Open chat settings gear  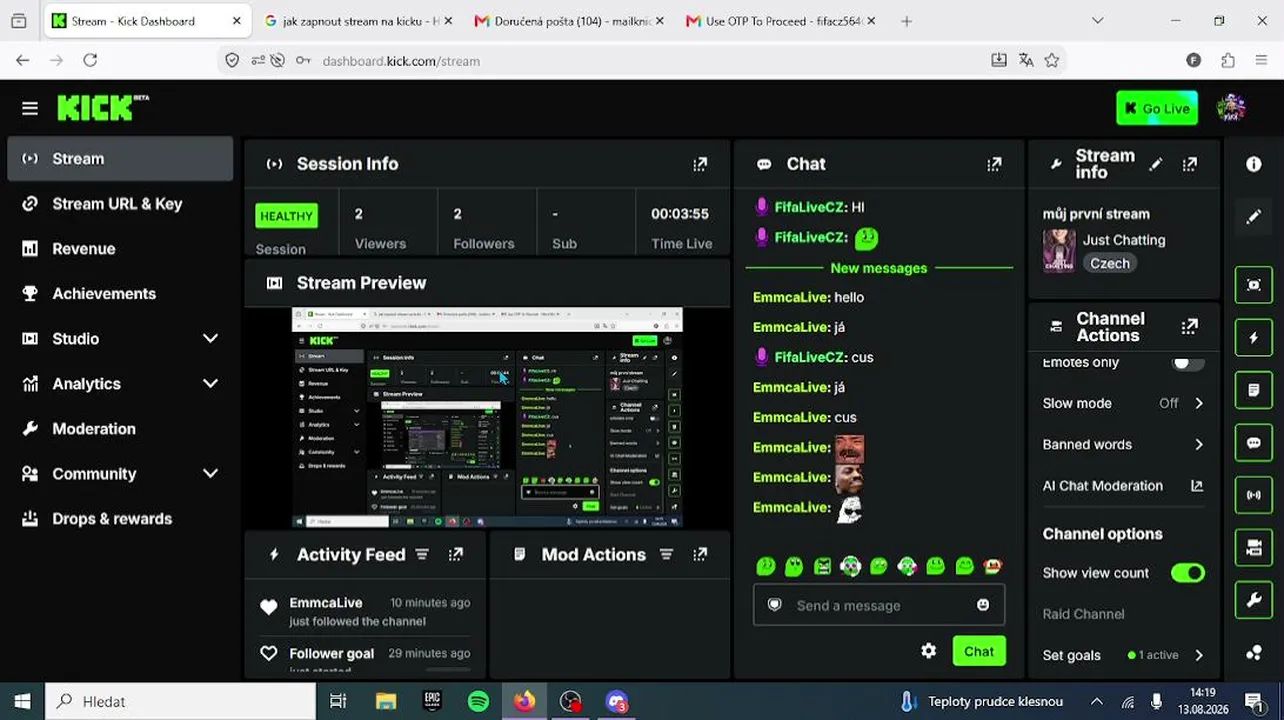929,651
